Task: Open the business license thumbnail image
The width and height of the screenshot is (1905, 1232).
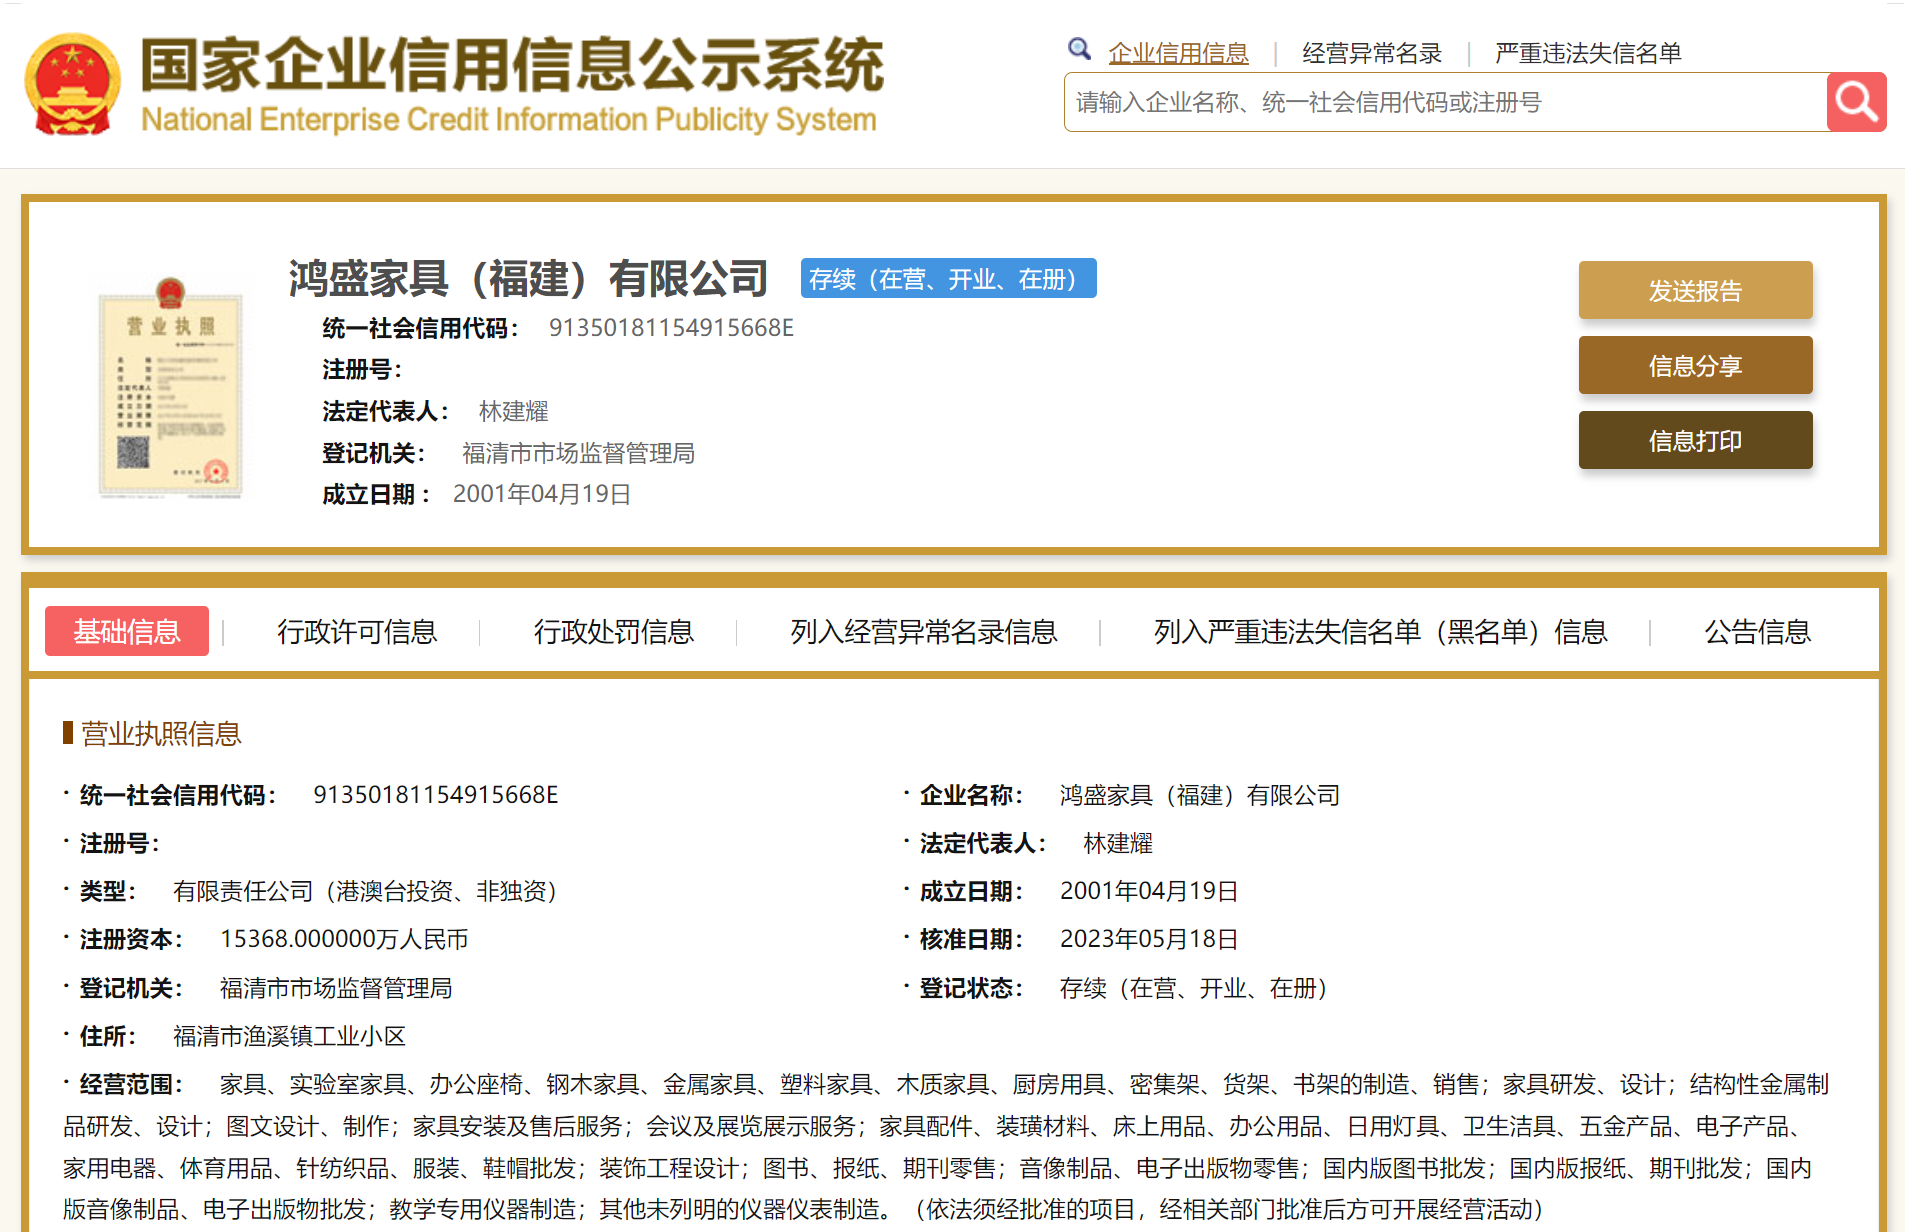Action: (170, 387)
